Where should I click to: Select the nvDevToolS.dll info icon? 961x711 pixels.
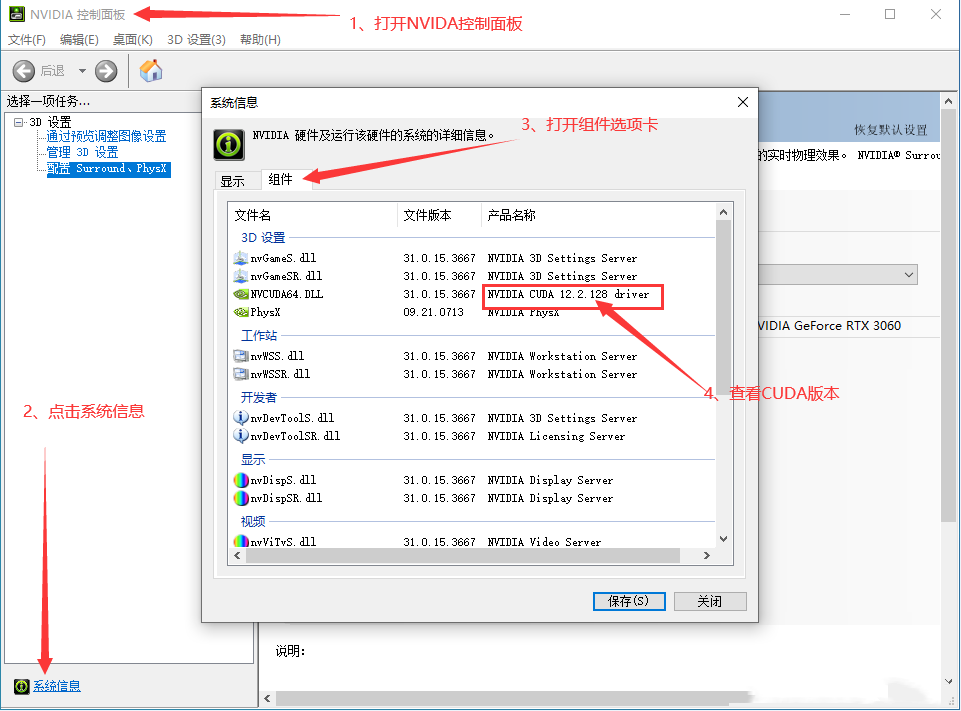(x=240, y=417)
